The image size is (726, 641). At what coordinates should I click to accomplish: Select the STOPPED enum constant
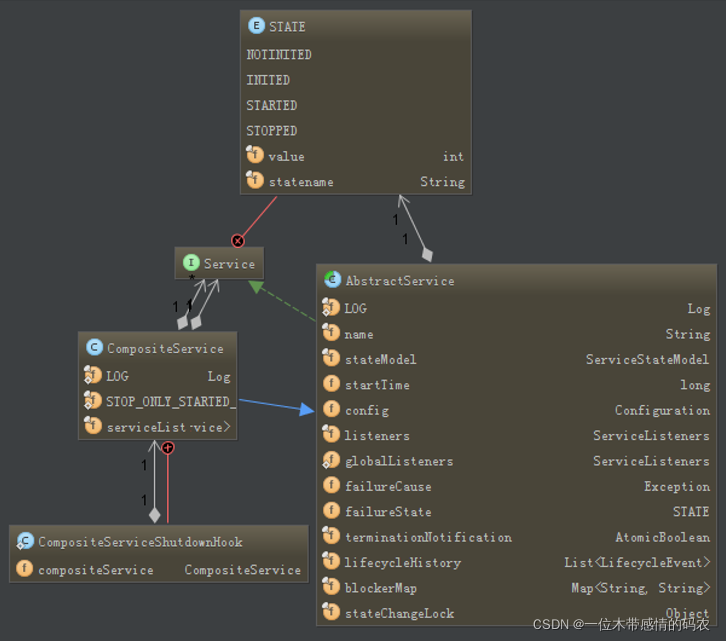(x=272, y=131)
